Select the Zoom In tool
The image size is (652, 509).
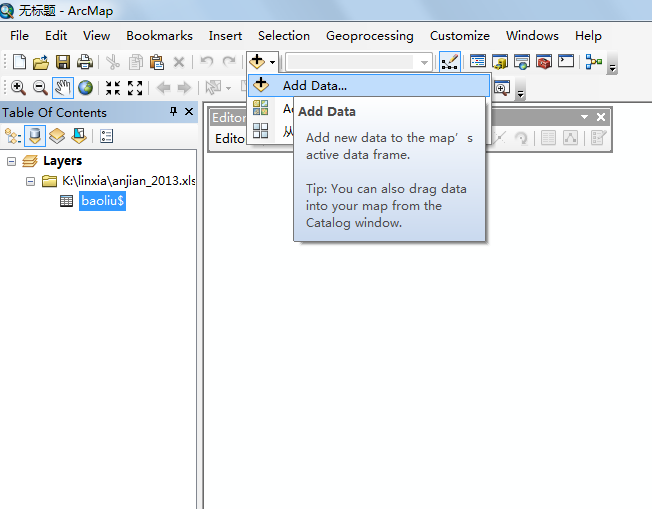click(x=18, y=88)
